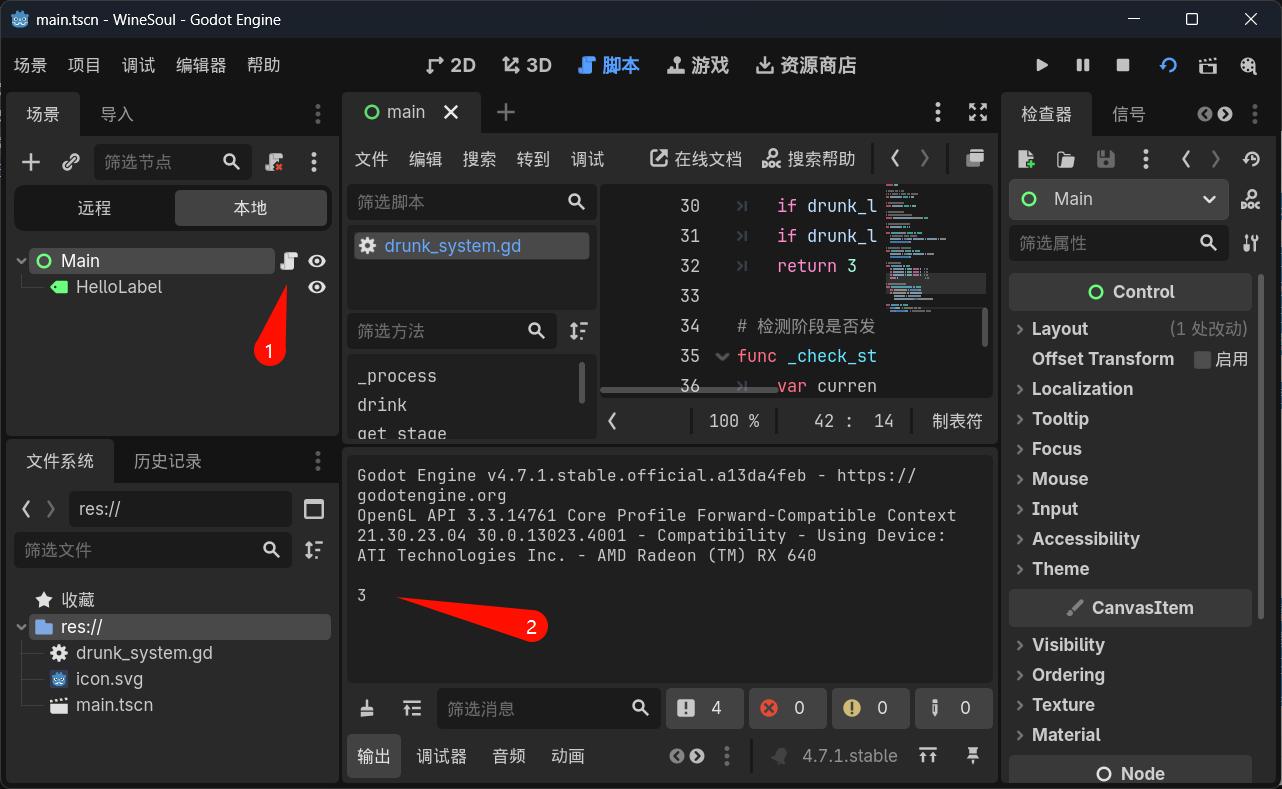Click the floating window icon beside 搜索帮助
This screenshot has width=1282, height=789.
975,158
